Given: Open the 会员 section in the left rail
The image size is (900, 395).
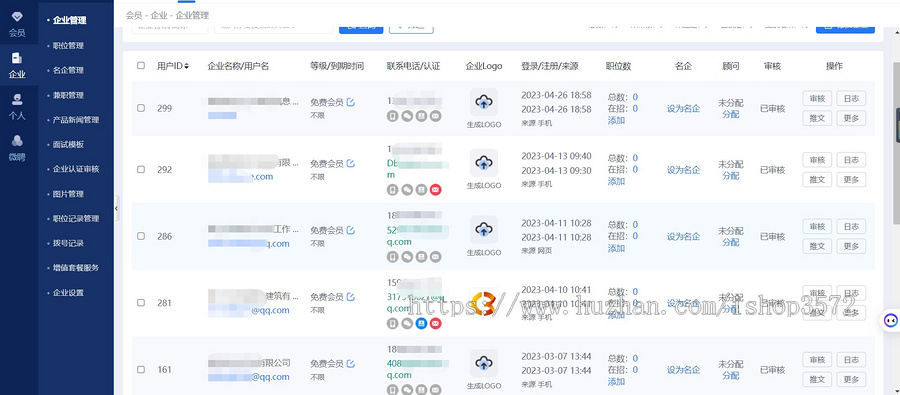Looking at the screenshot, I should pos(17,24).
